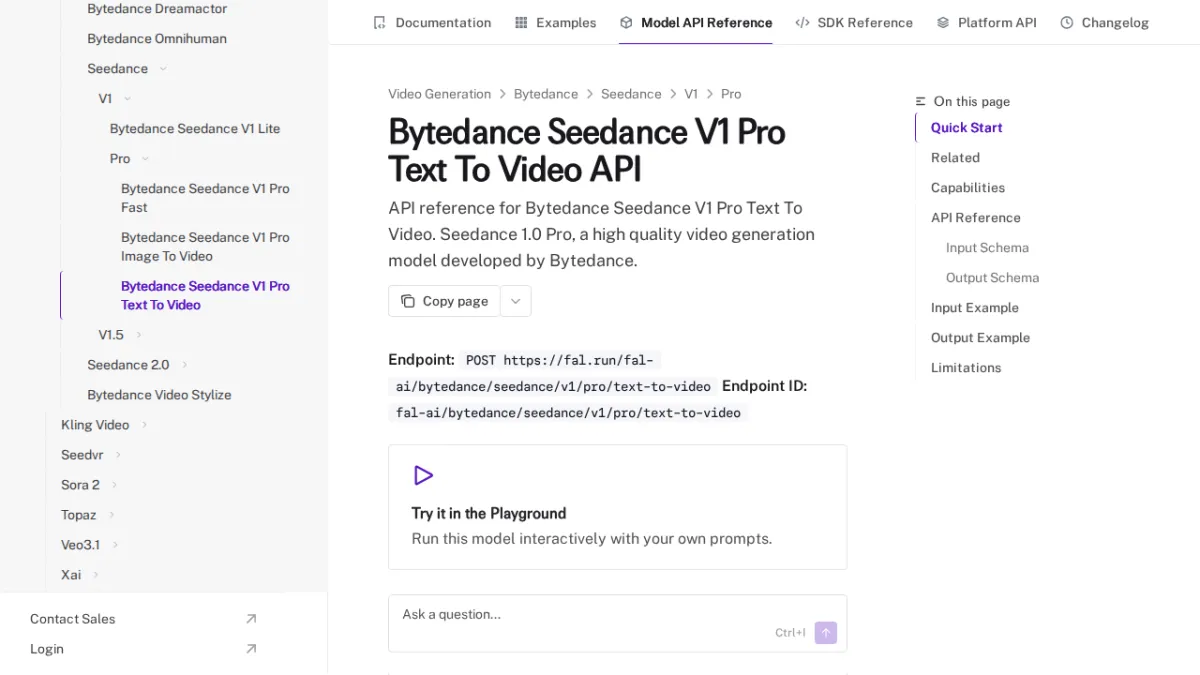1200x675 pixels.
Task: Click Video Generation breadcrumb
Action: tap(439, 94)
